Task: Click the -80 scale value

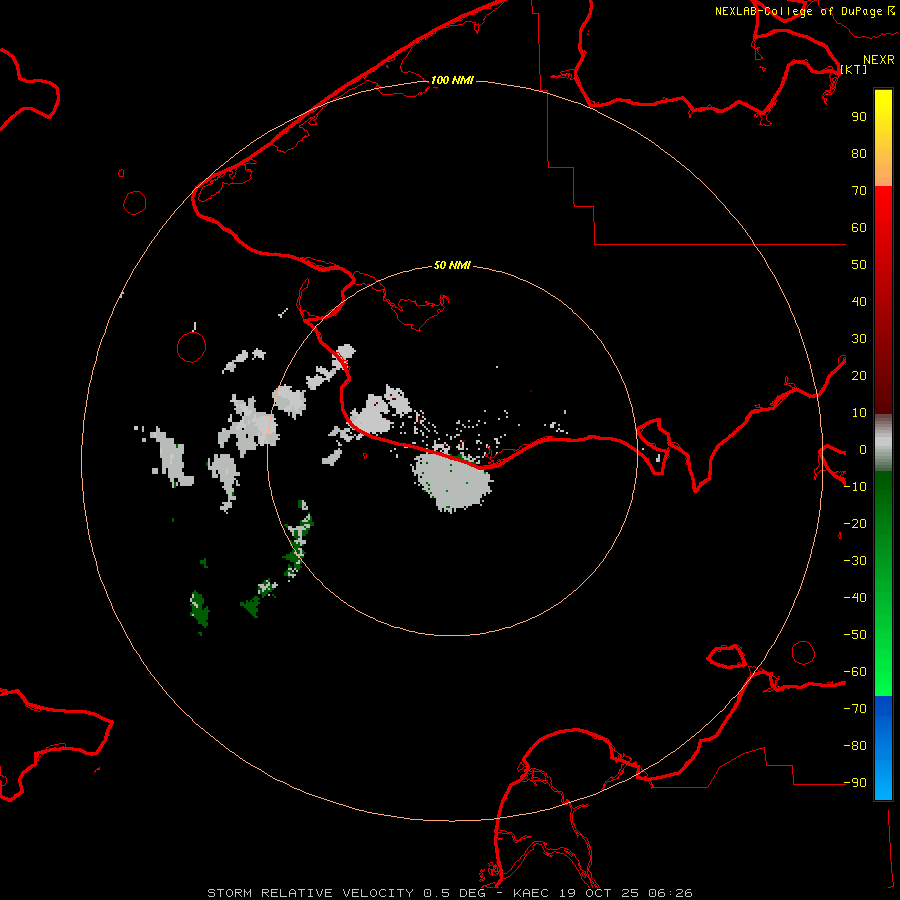Action: pos(855,746)
